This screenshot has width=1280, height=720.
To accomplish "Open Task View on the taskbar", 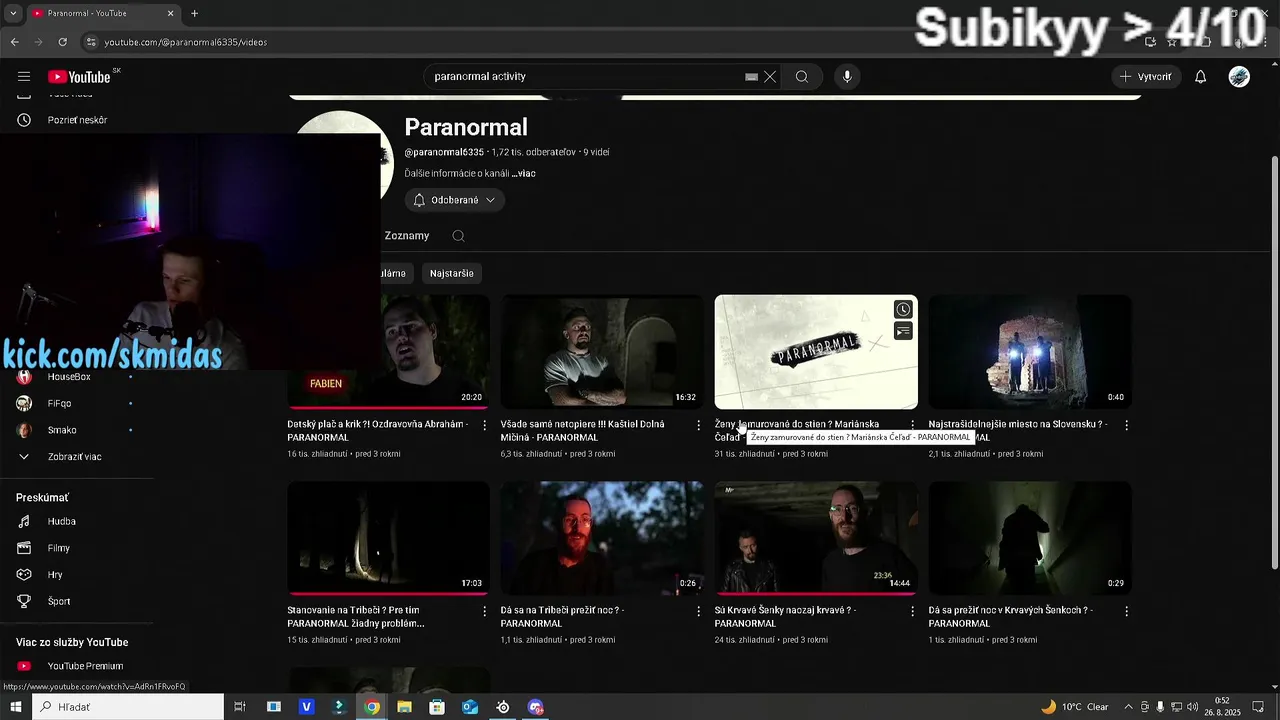I will click(x=240, y=707).
